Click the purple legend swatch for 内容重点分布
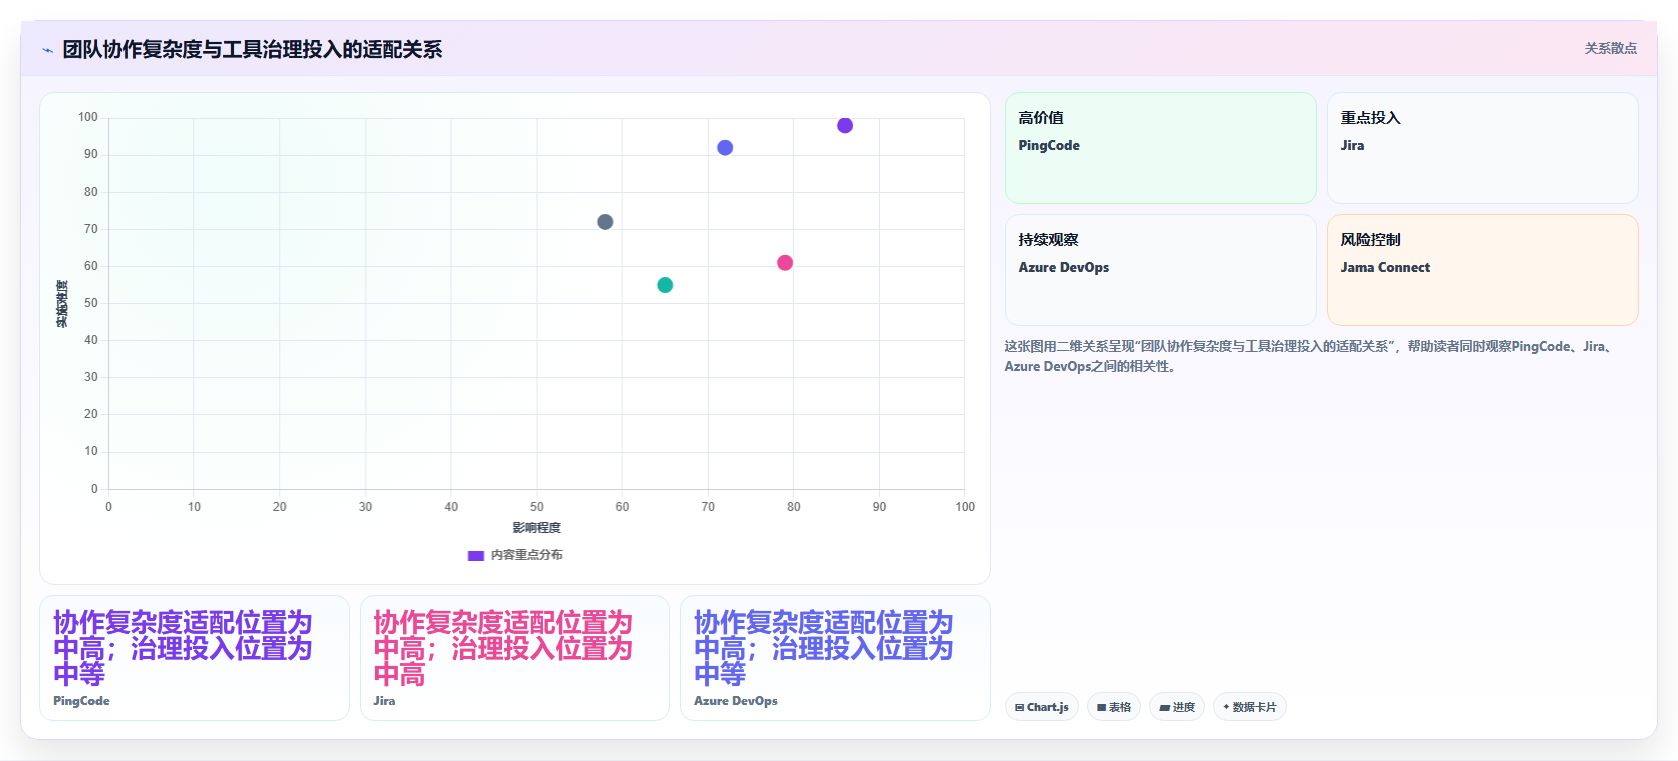 (476, 555)
